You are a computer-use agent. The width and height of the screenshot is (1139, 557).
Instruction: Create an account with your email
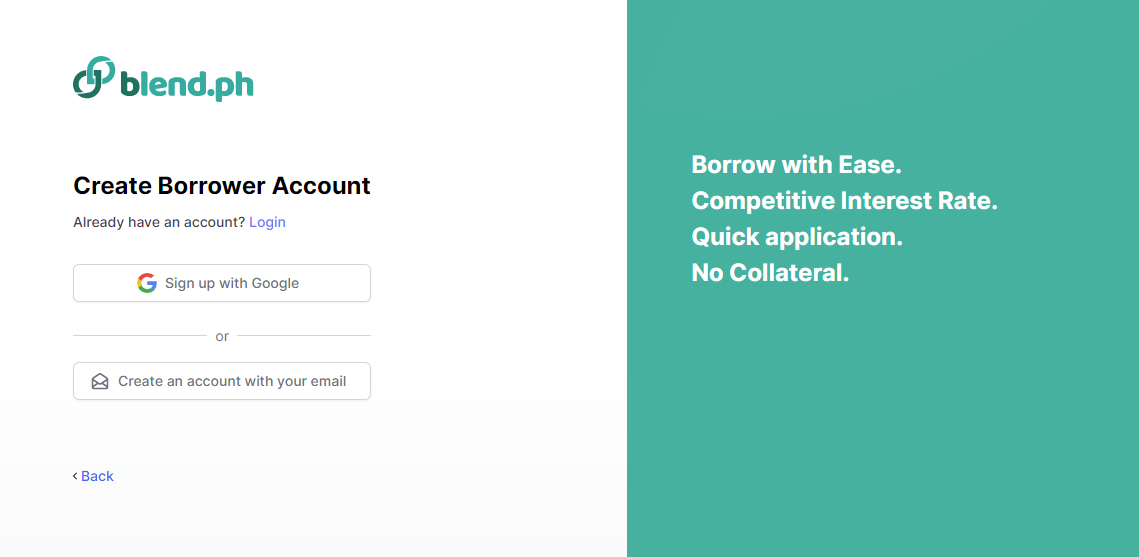coord(222,381)
